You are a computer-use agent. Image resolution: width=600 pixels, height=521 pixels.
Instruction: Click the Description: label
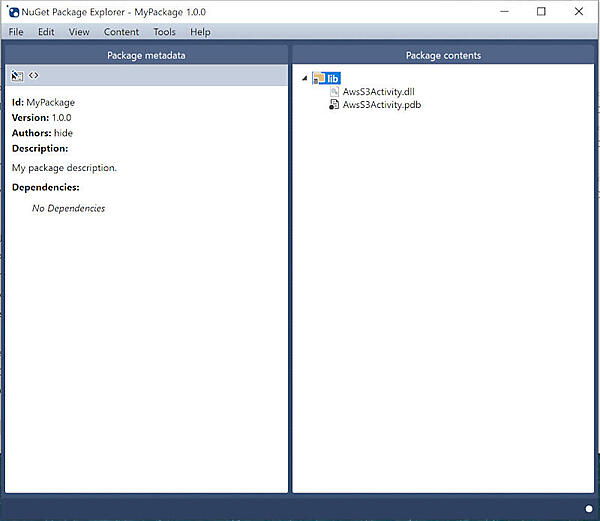pyautogui.click(x=40, y=148)
